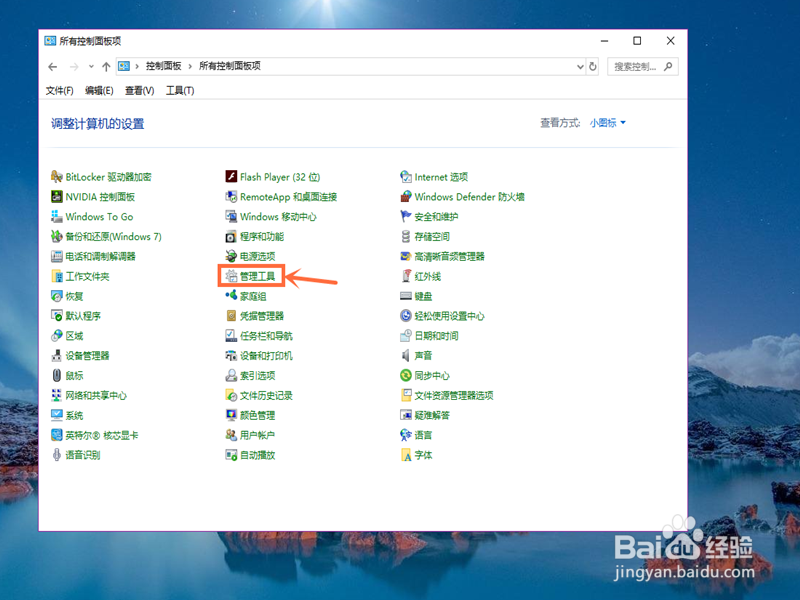
Task: Open BitLocker 驱动器加密 icon
Action: [x=57, y=177]
